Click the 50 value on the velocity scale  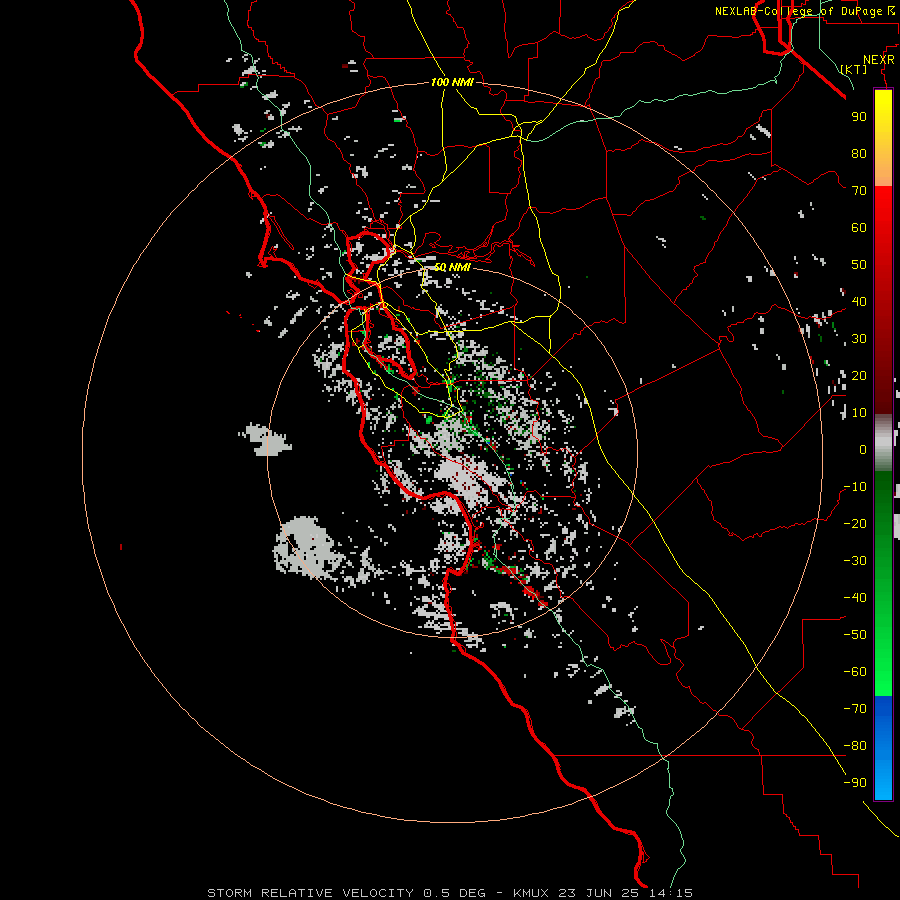point(859,265)
